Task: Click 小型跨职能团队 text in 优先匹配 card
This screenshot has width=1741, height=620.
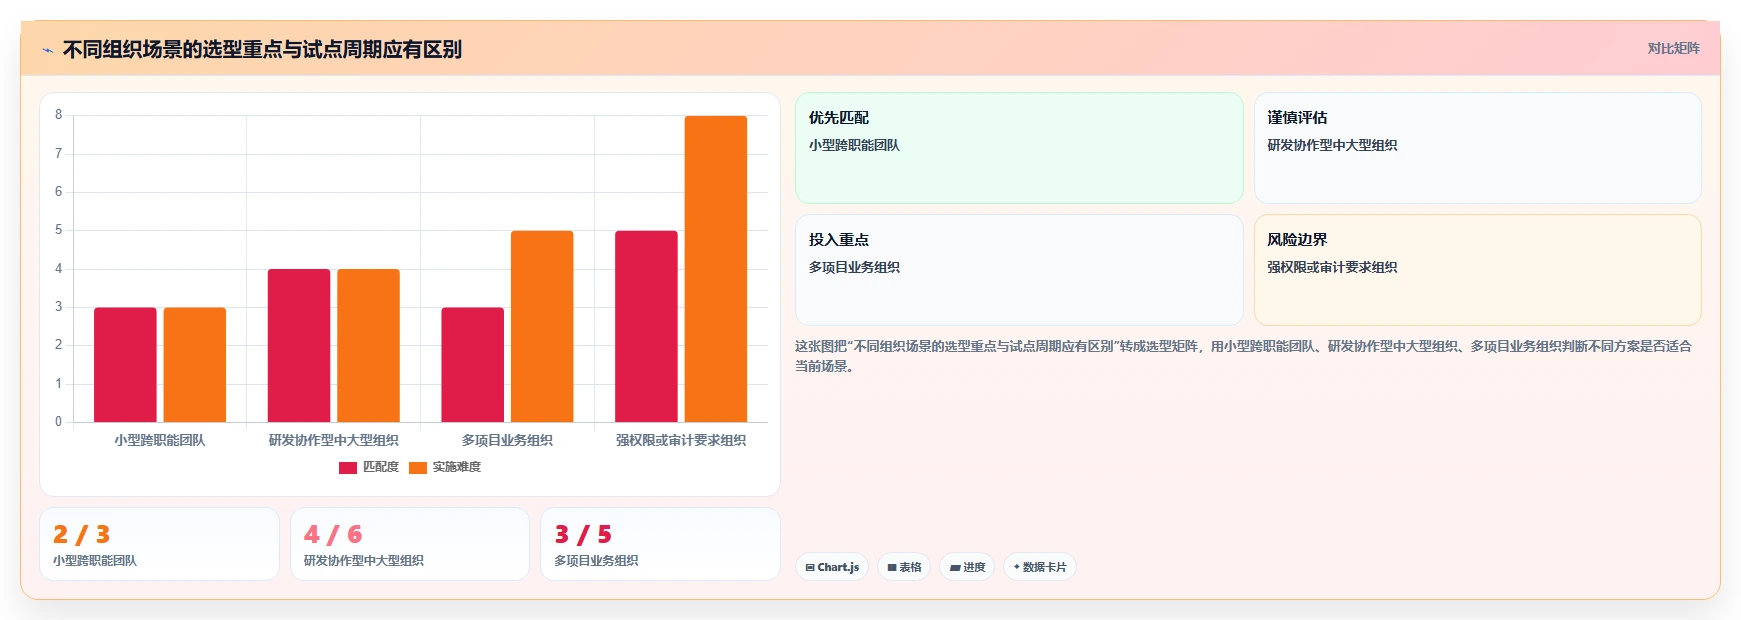Action: click(854, 145)
